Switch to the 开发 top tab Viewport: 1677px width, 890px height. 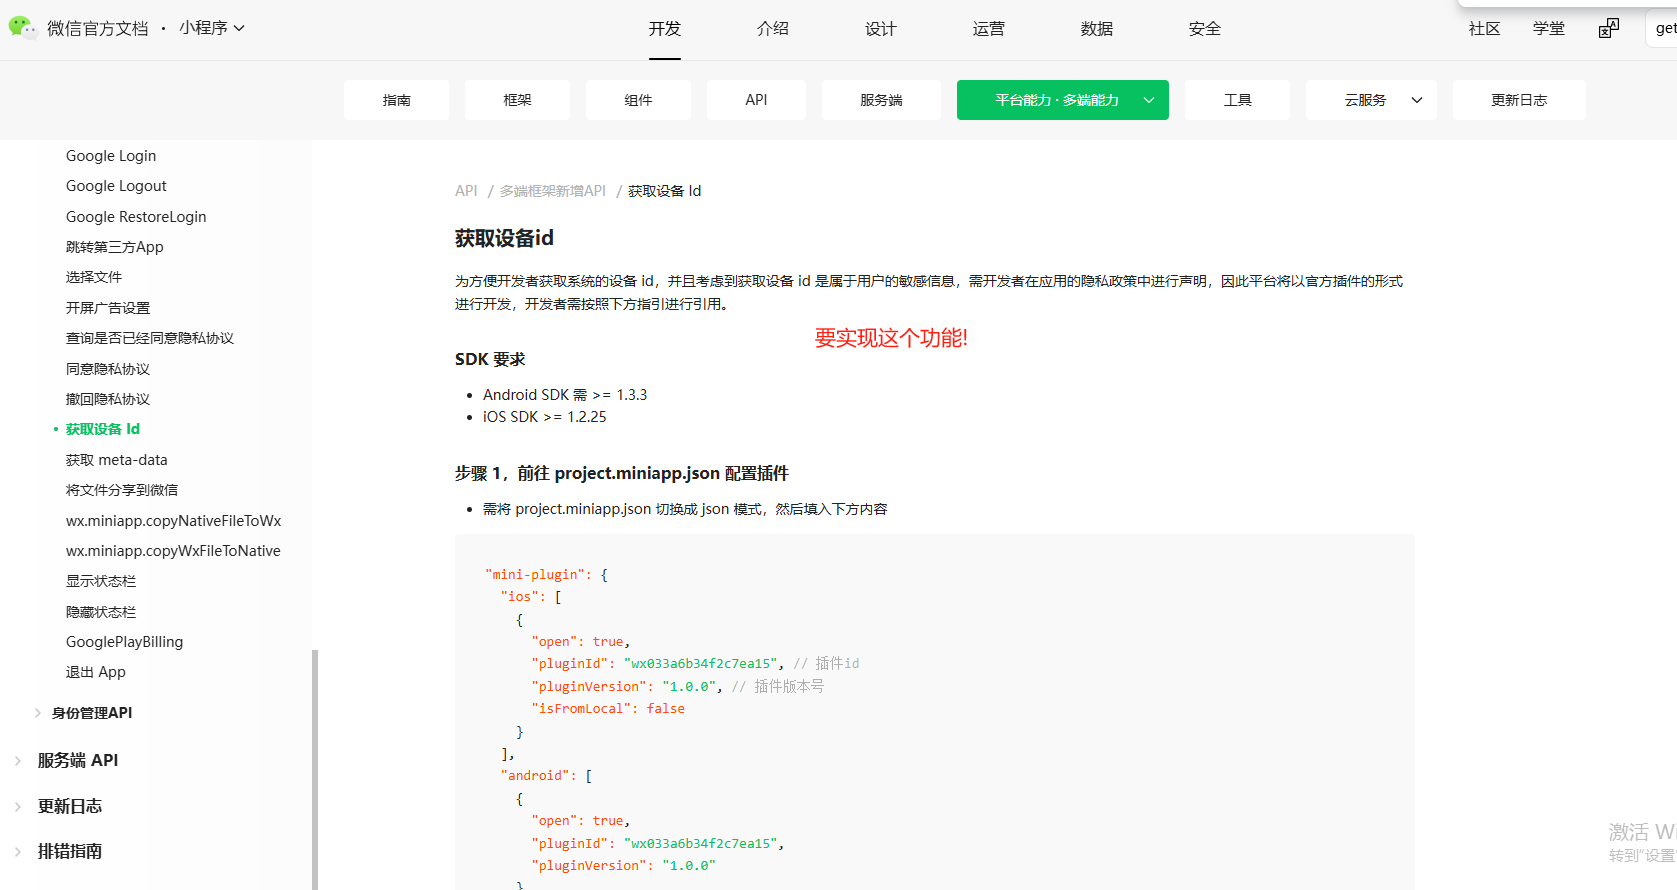point(664,29)
